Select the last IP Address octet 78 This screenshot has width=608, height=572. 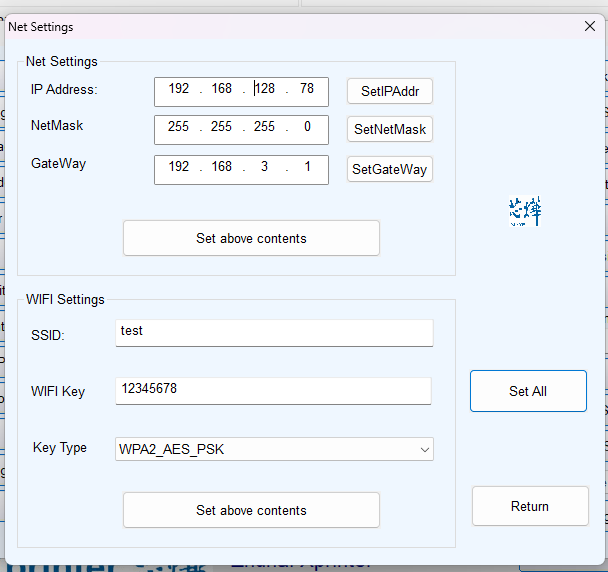tap(307, 90)
